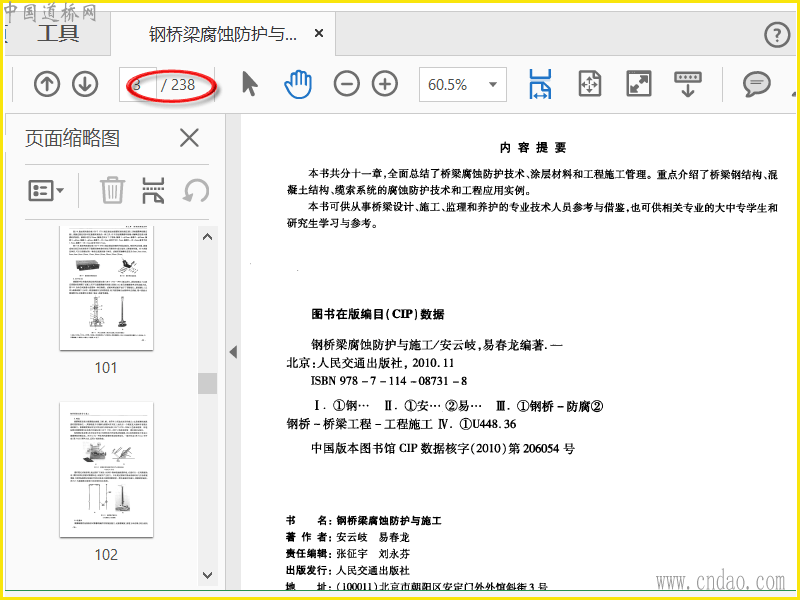Open the help question mark icon
Image resolution: width=800 pixels, height=600 pixels.
(x=777, y=35)
